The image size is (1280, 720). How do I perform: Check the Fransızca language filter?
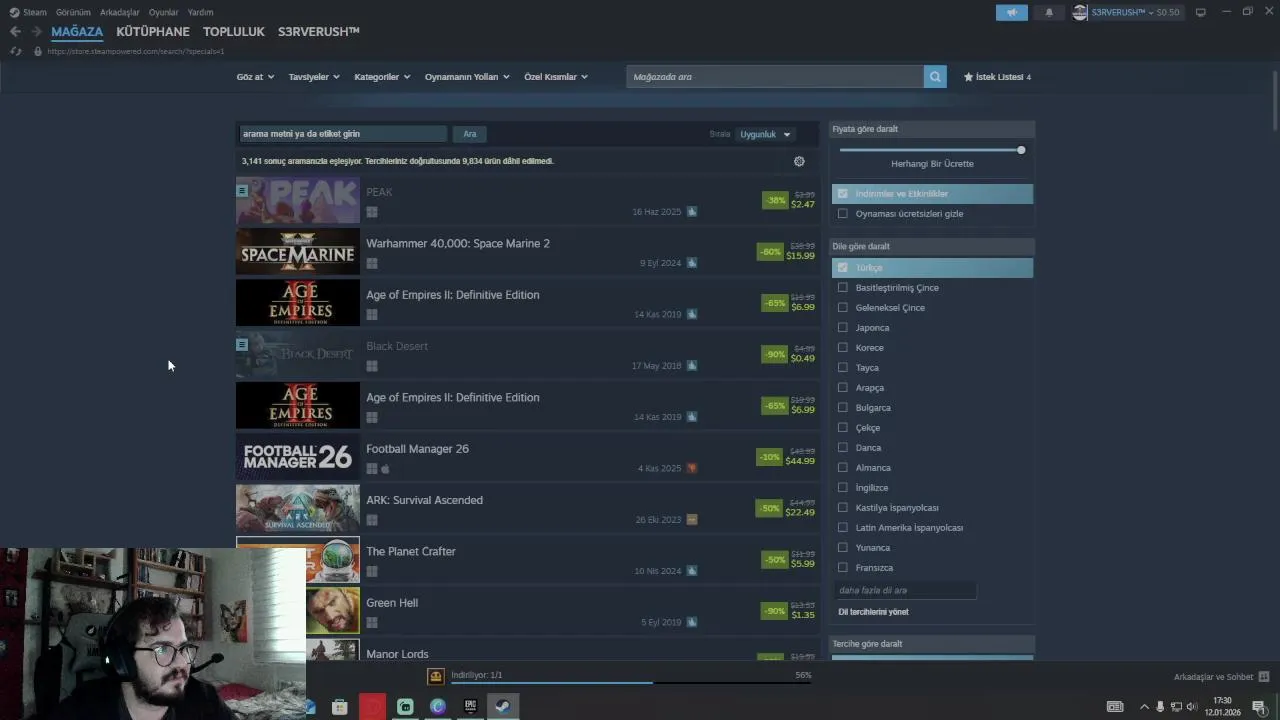click(x=843, y=568)
